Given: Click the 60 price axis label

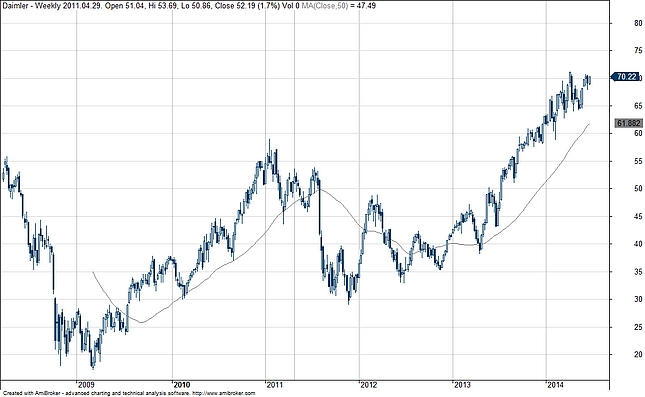Looking at the screenshot, I should point(638,133).
